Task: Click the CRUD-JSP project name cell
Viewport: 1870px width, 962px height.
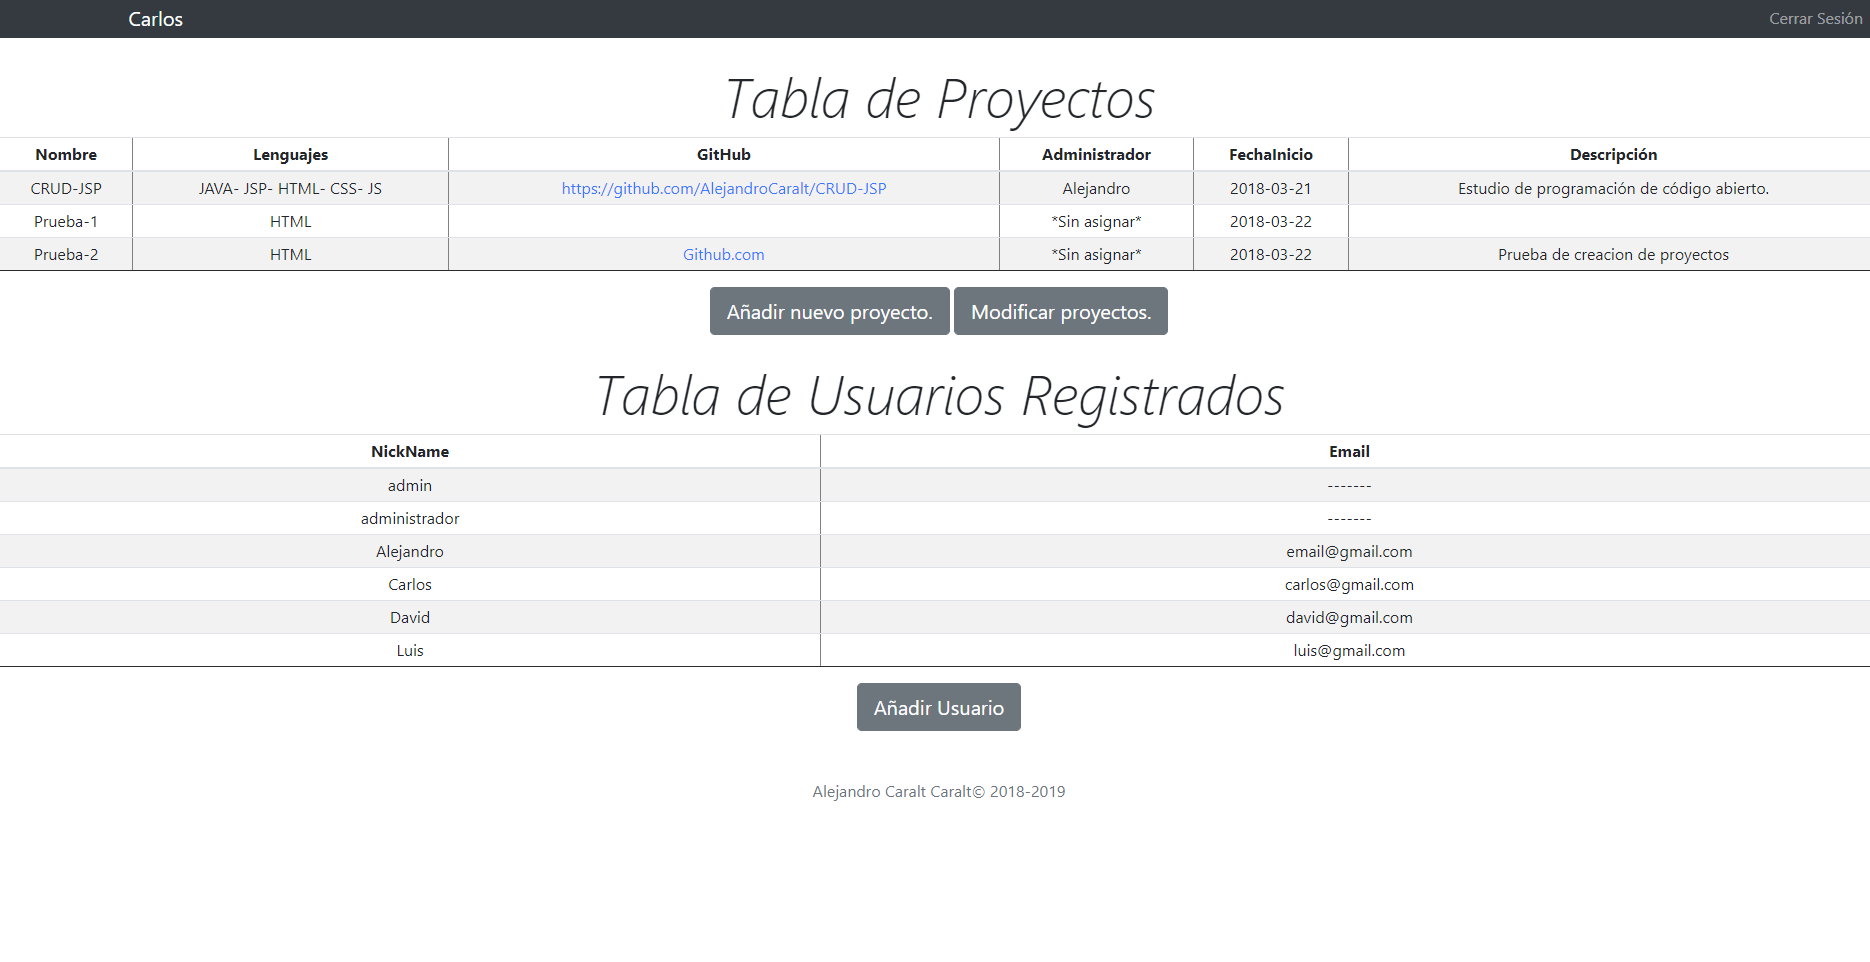Action: [66, 188]
